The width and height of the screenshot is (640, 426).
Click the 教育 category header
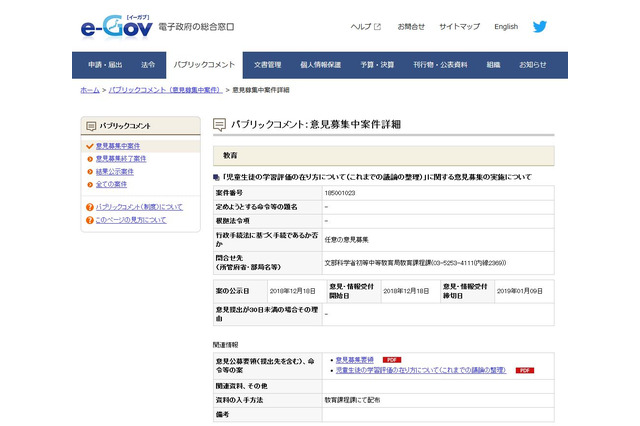(x=384, y=156)
